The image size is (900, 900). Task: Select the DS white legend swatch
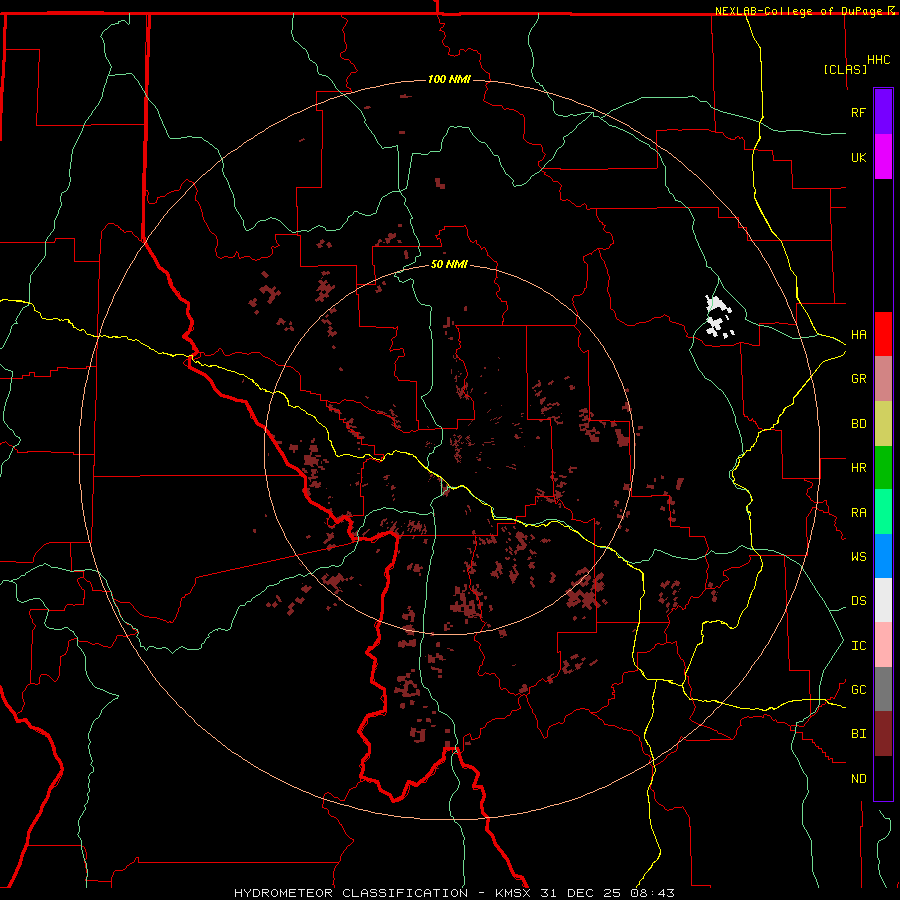883,600
